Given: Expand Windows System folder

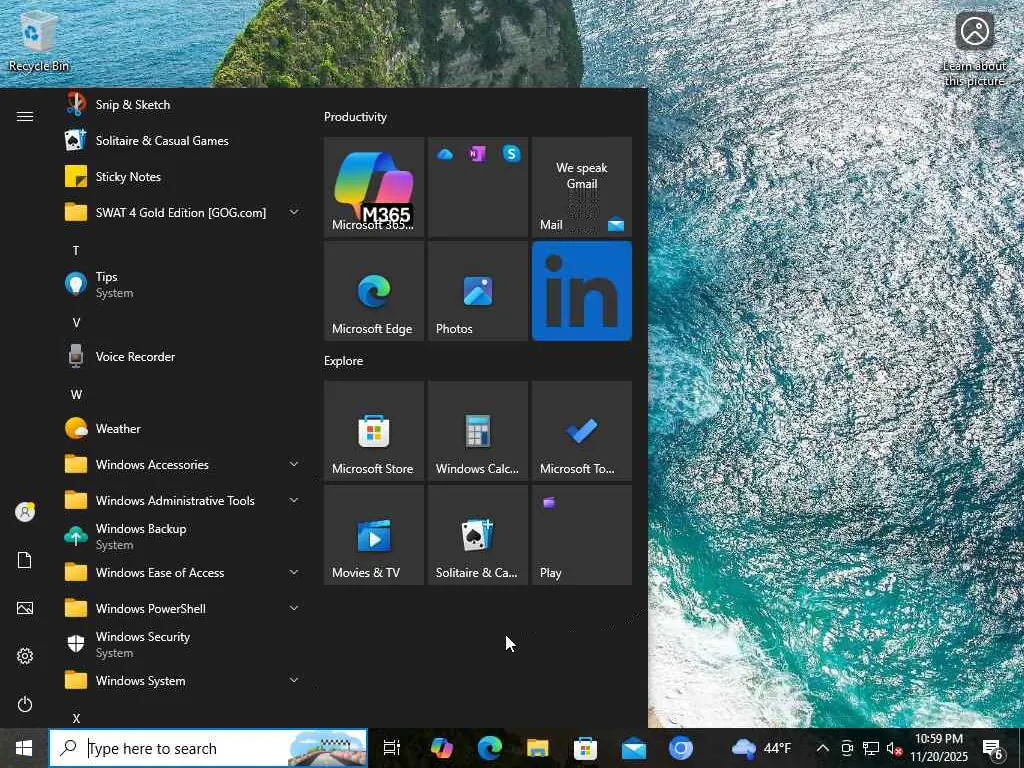Looking at the screenshot, I should pos(182,680).
